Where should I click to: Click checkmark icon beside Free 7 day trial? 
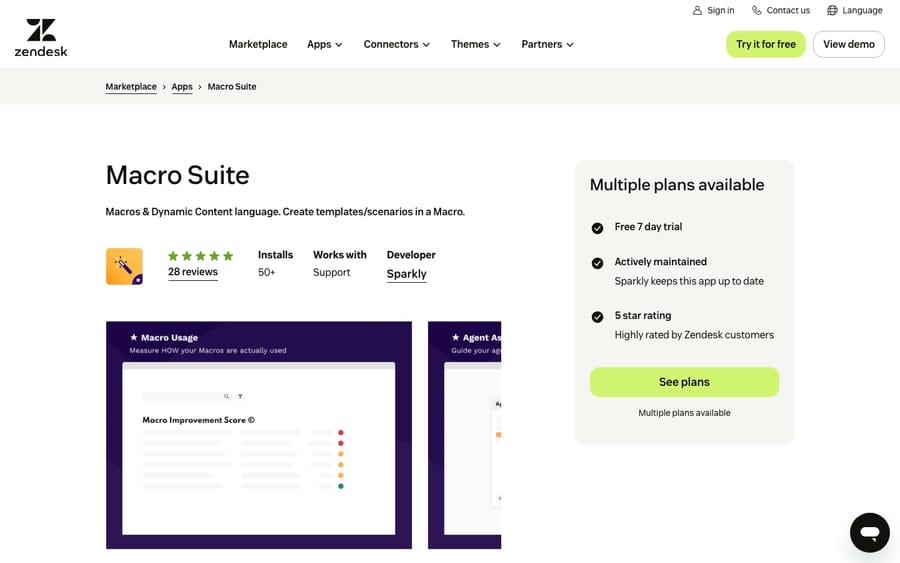pyautogui.click(x=597, y=228)
